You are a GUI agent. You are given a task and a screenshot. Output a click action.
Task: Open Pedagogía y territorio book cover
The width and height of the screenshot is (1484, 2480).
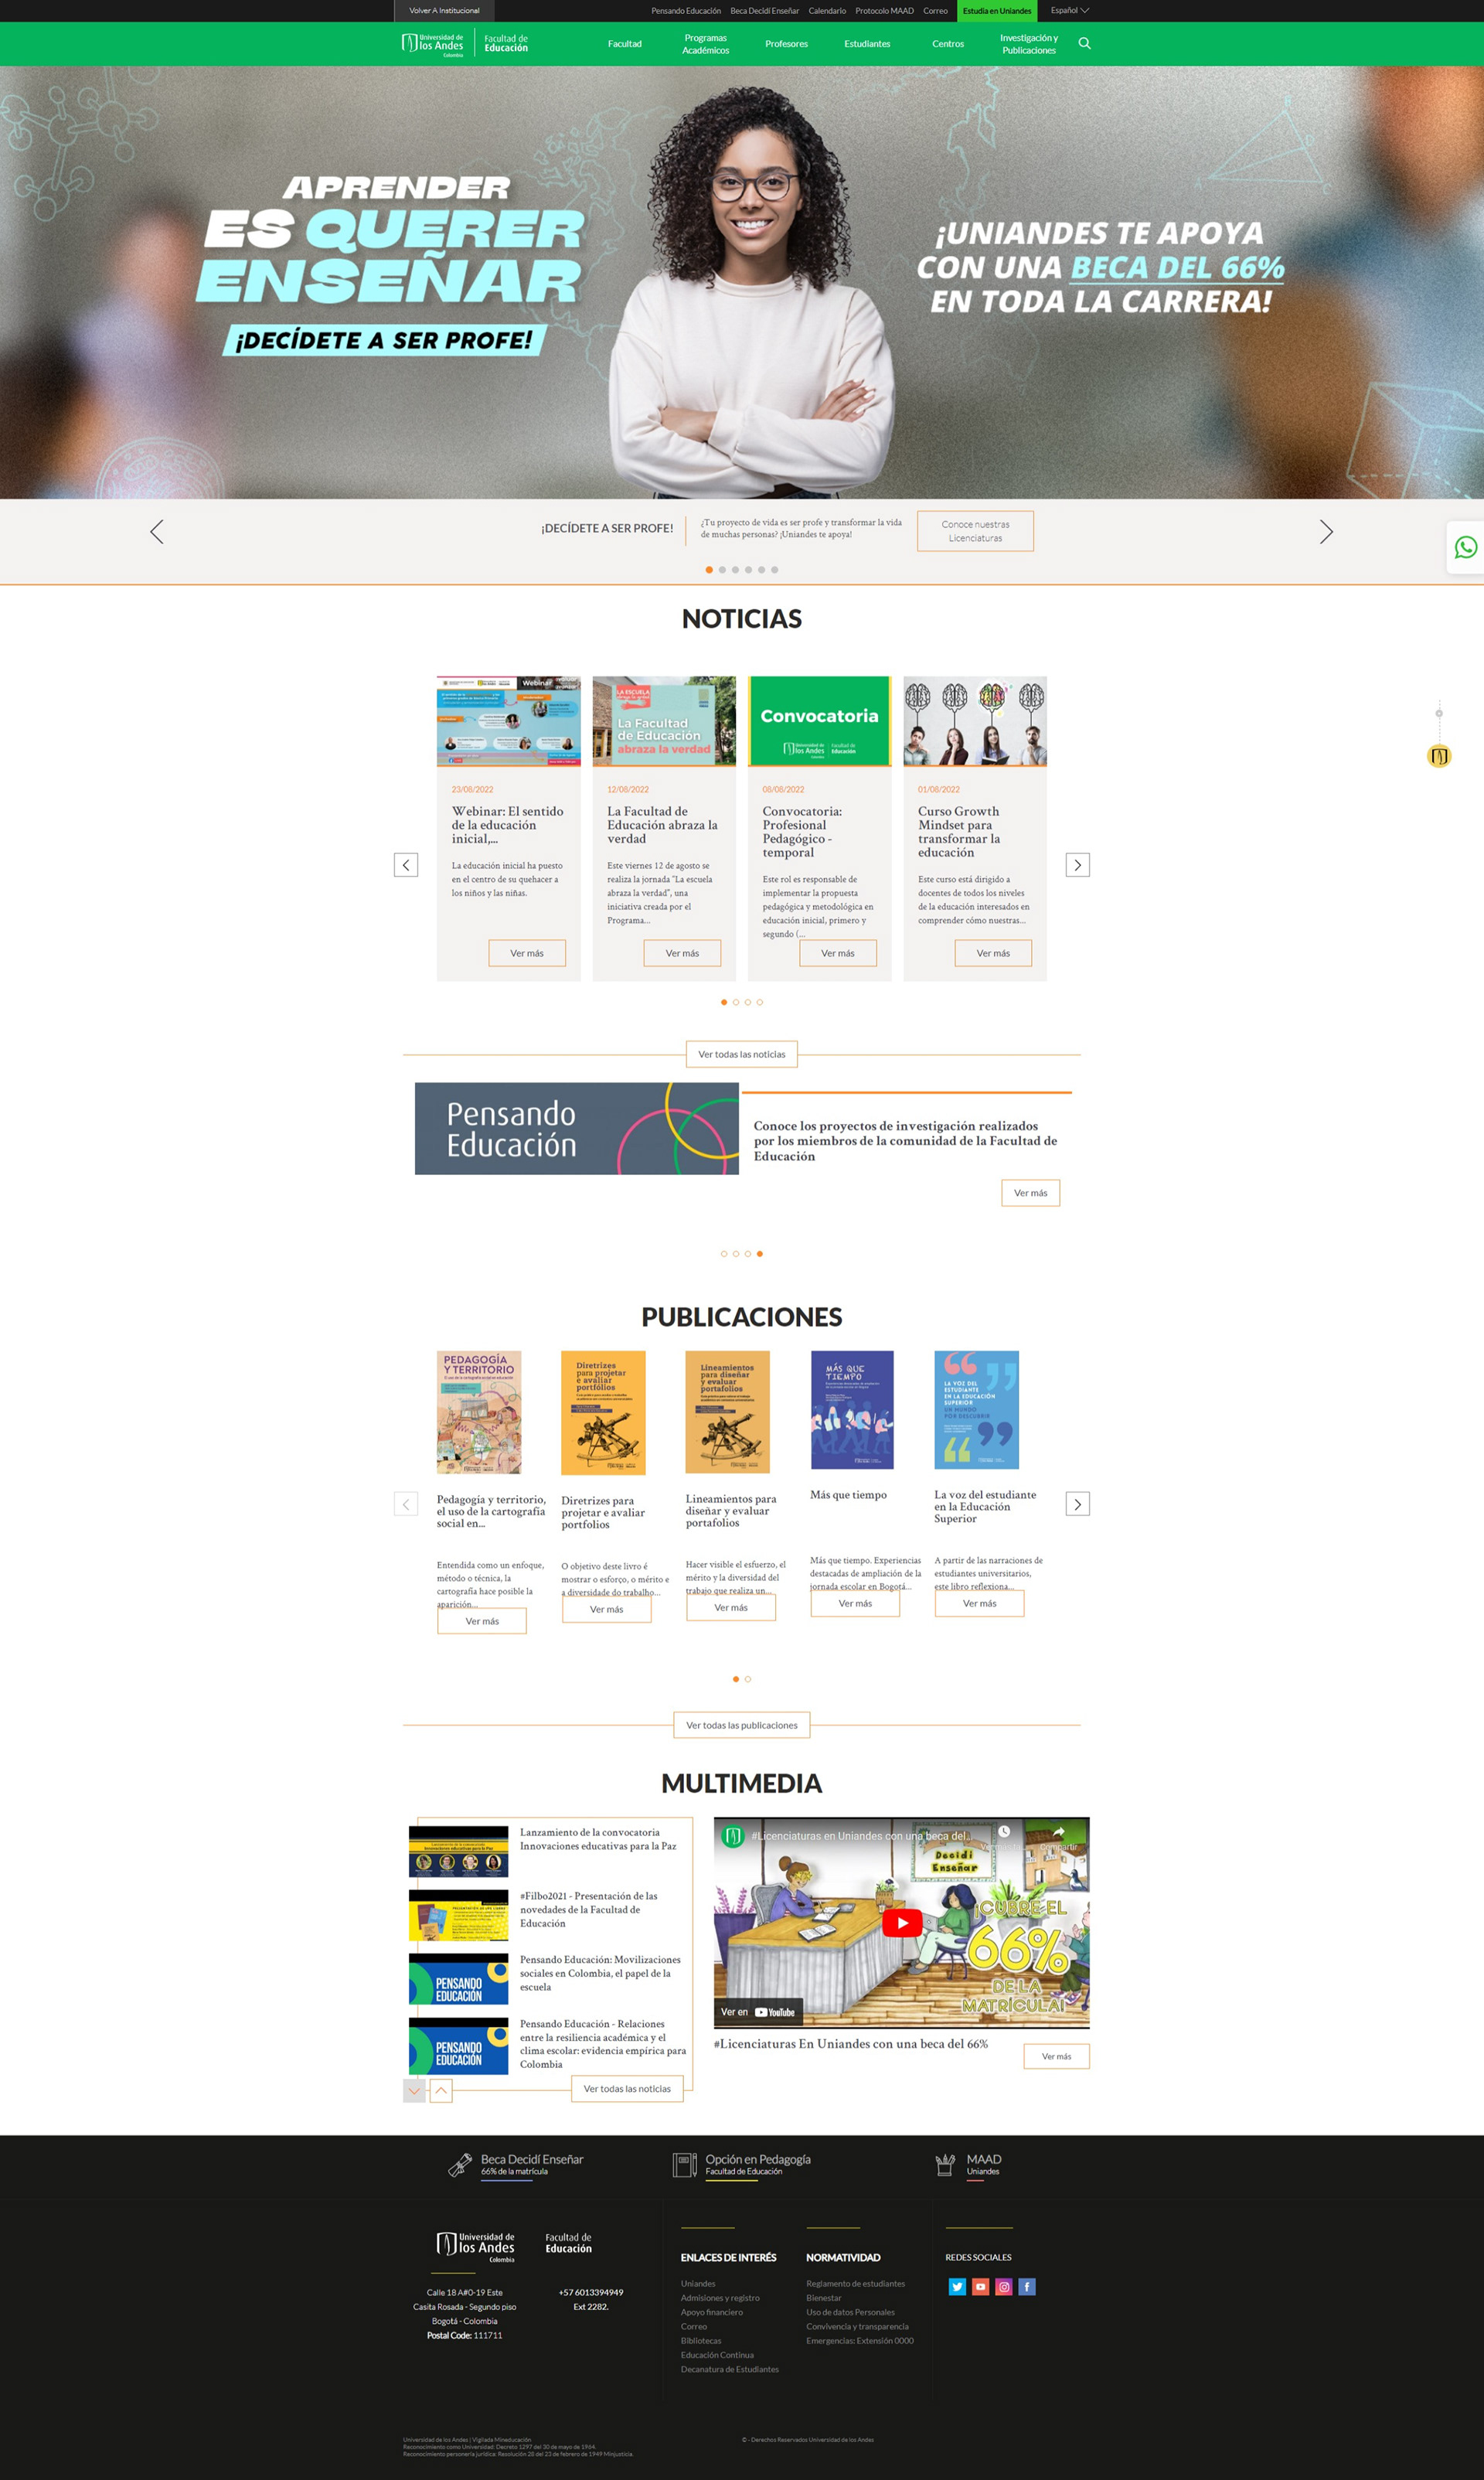coord(478,1411)
